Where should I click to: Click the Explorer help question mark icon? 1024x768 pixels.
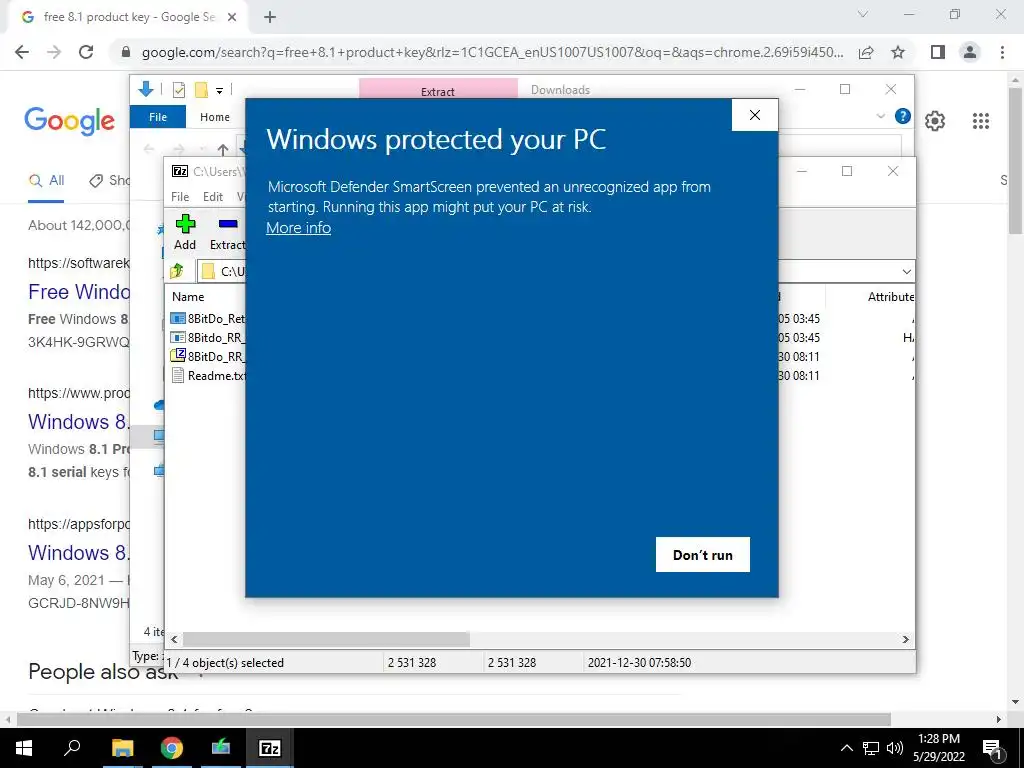(903, 116)
